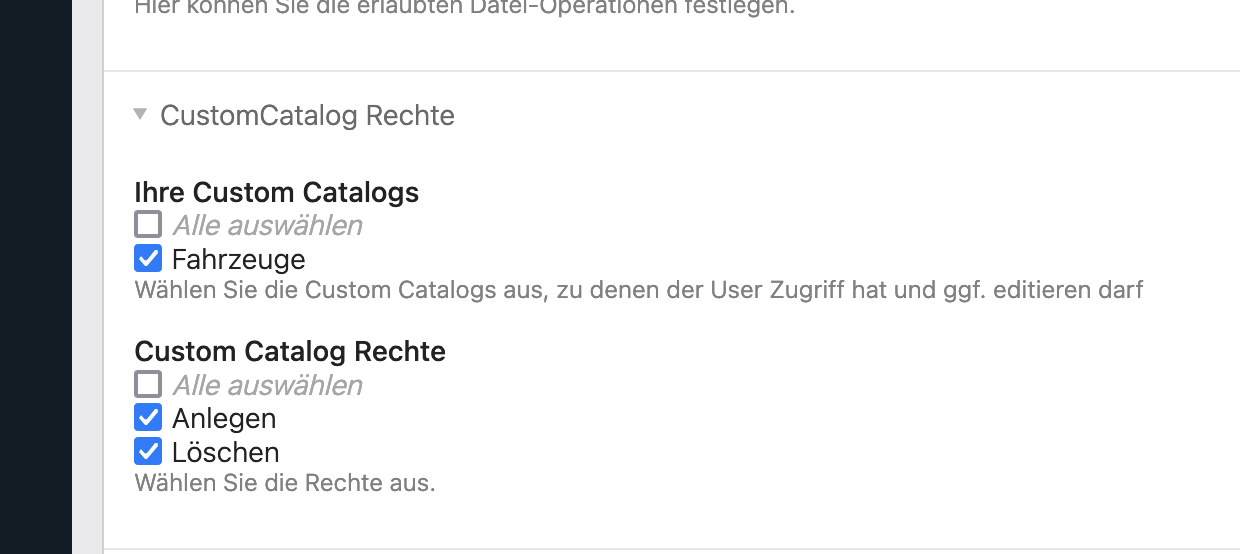The height and width of the screenshot is (554, 1240).
Task: Untick the Löschen permission checkbox
Action: pyautogui.click(x=148, y=452)
